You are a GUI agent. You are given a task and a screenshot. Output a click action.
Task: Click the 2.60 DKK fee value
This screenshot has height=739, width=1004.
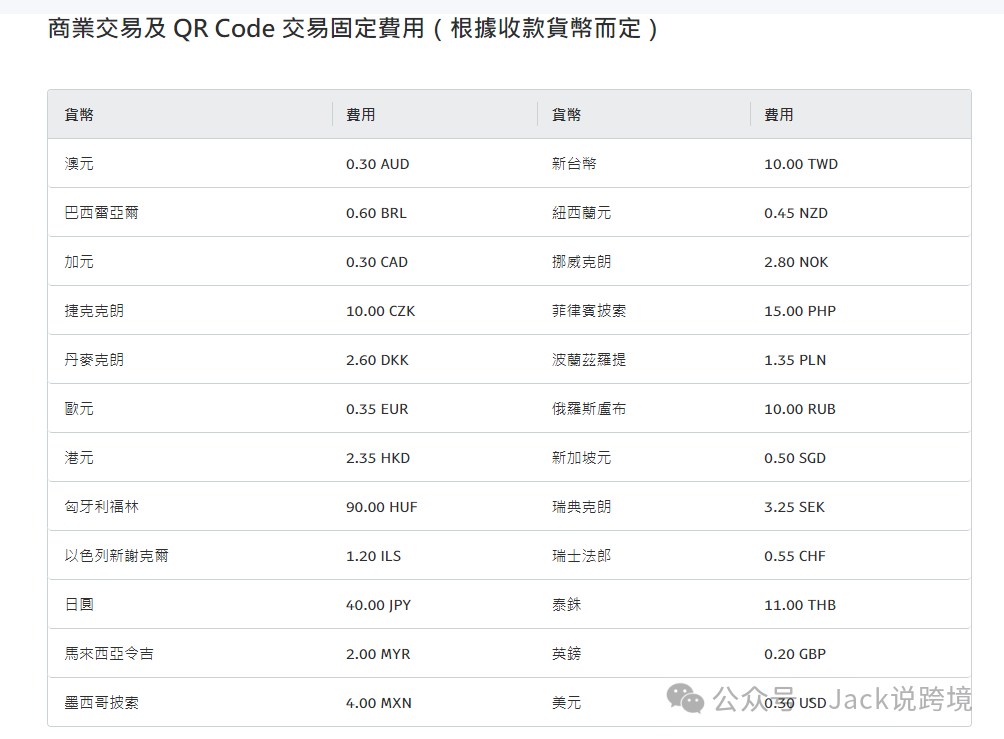pos(377,360)
